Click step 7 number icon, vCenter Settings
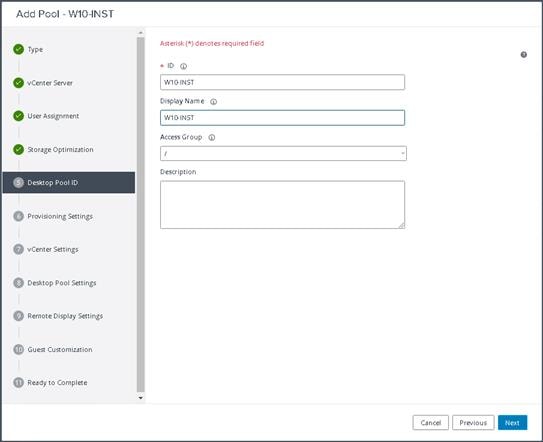Image resolution: width=543 pixels, height=442 pixels. (19, 249)
